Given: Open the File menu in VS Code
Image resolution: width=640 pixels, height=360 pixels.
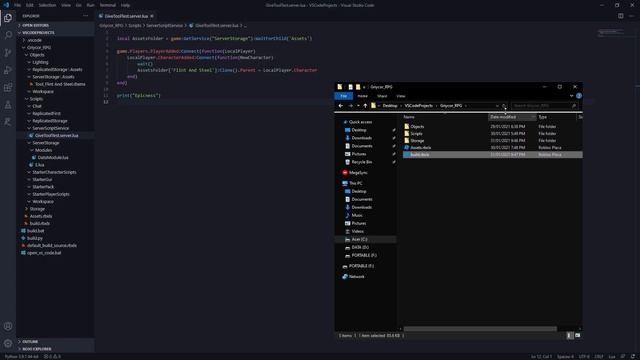Looking at the screenshot, I should pyautogui.click(x=18, y=5).
